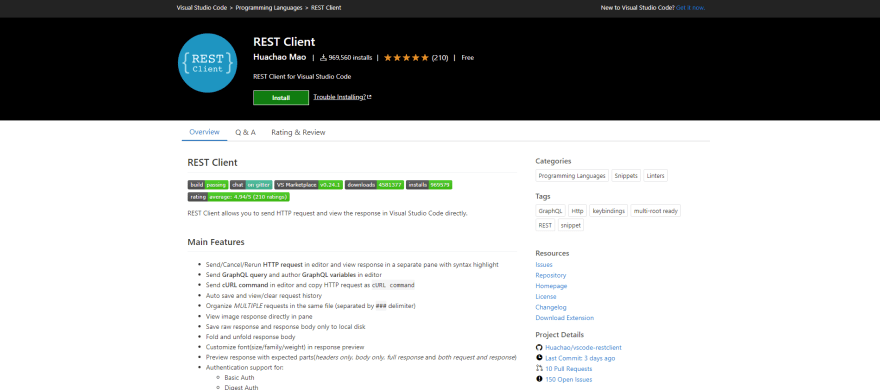
Task: Click the 'Auto save and view/clear request history' item
Action: [264, 295]
